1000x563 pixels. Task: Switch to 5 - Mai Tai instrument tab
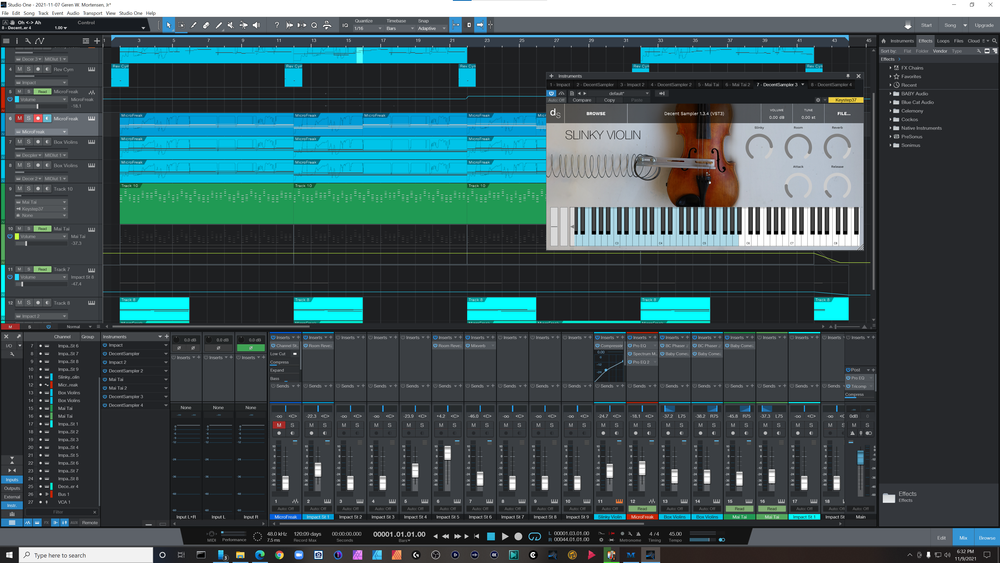tap(708, 84)
